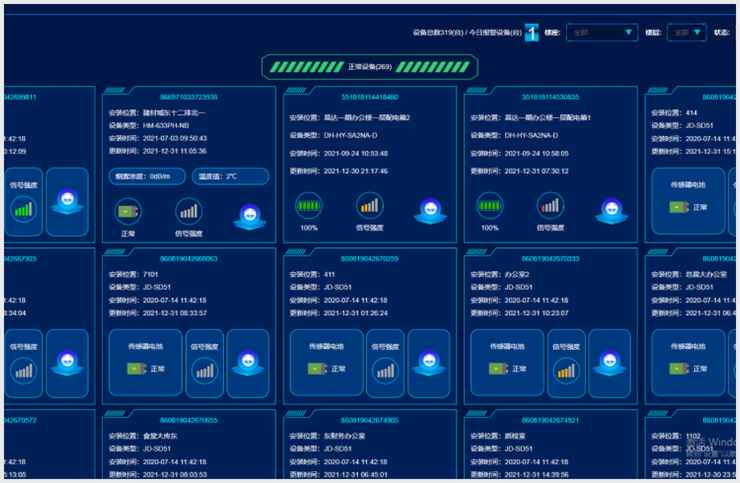Click the smoke detector icon on card 331818114418460
The image size is (740, 483).
click(x=431, y=209)
